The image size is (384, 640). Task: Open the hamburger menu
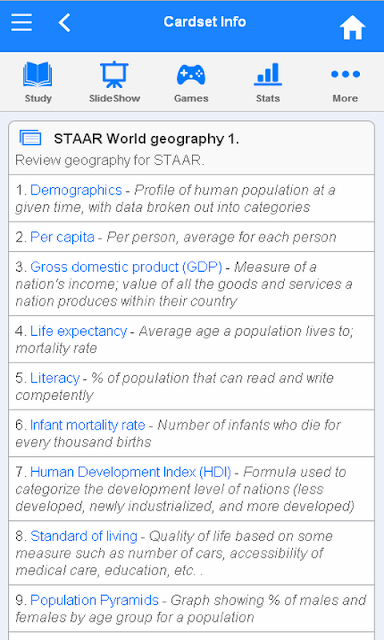[22, 22]
